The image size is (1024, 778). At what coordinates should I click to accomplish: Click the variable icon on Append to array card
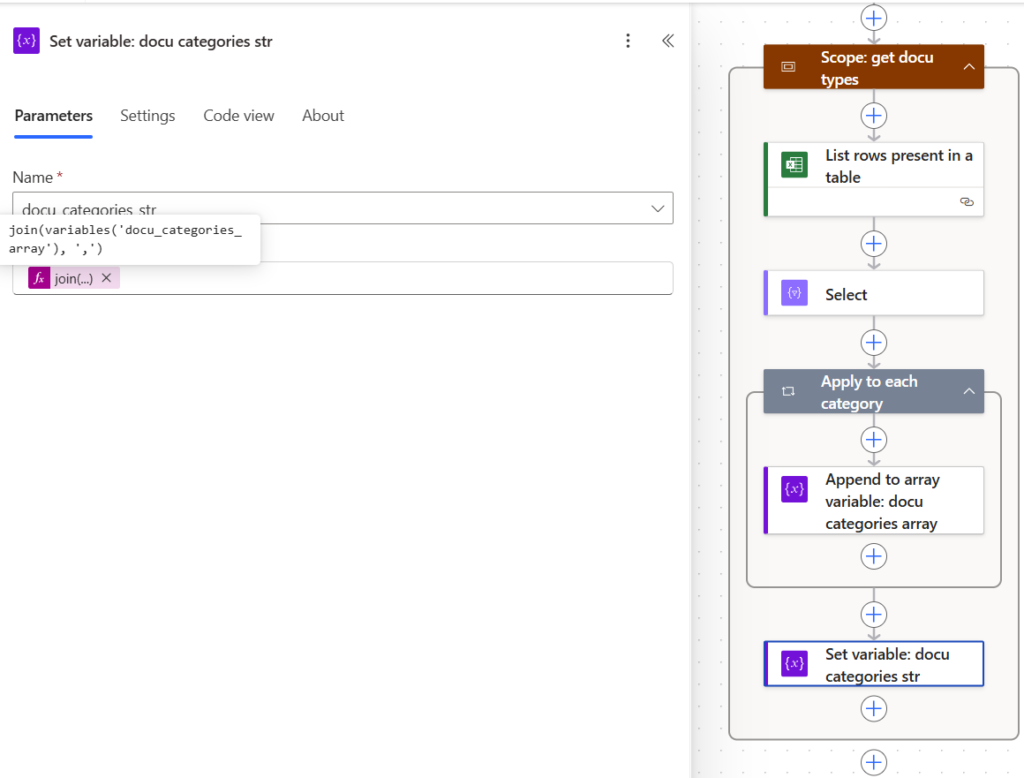794,489
